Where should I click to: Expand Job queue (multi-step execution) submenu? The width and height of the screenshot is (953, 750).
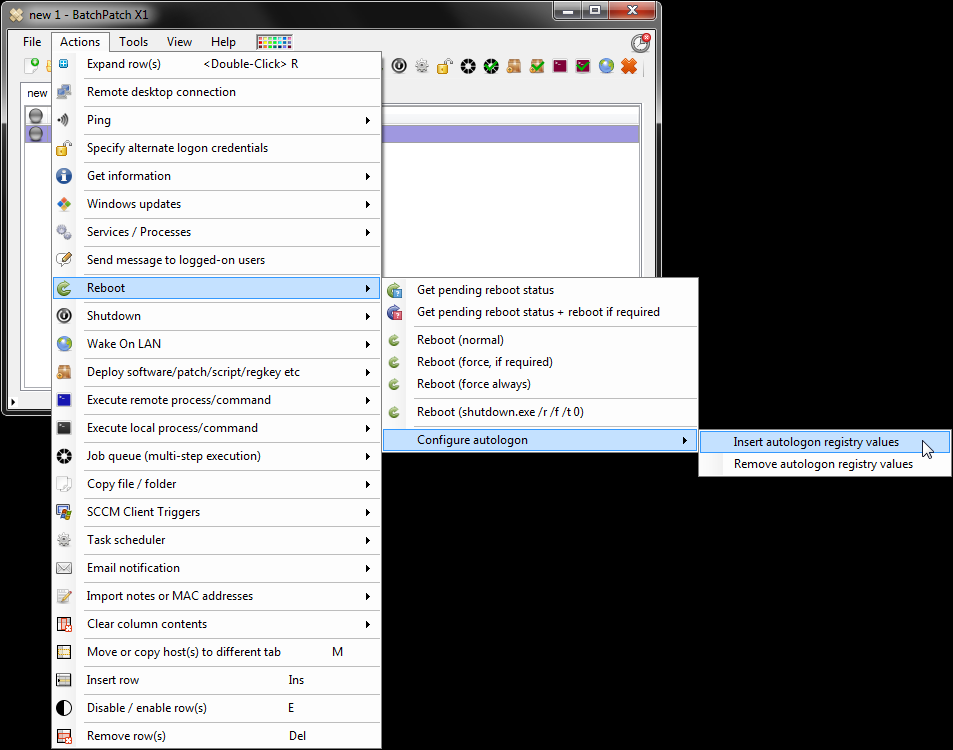(x=216, y=456)
